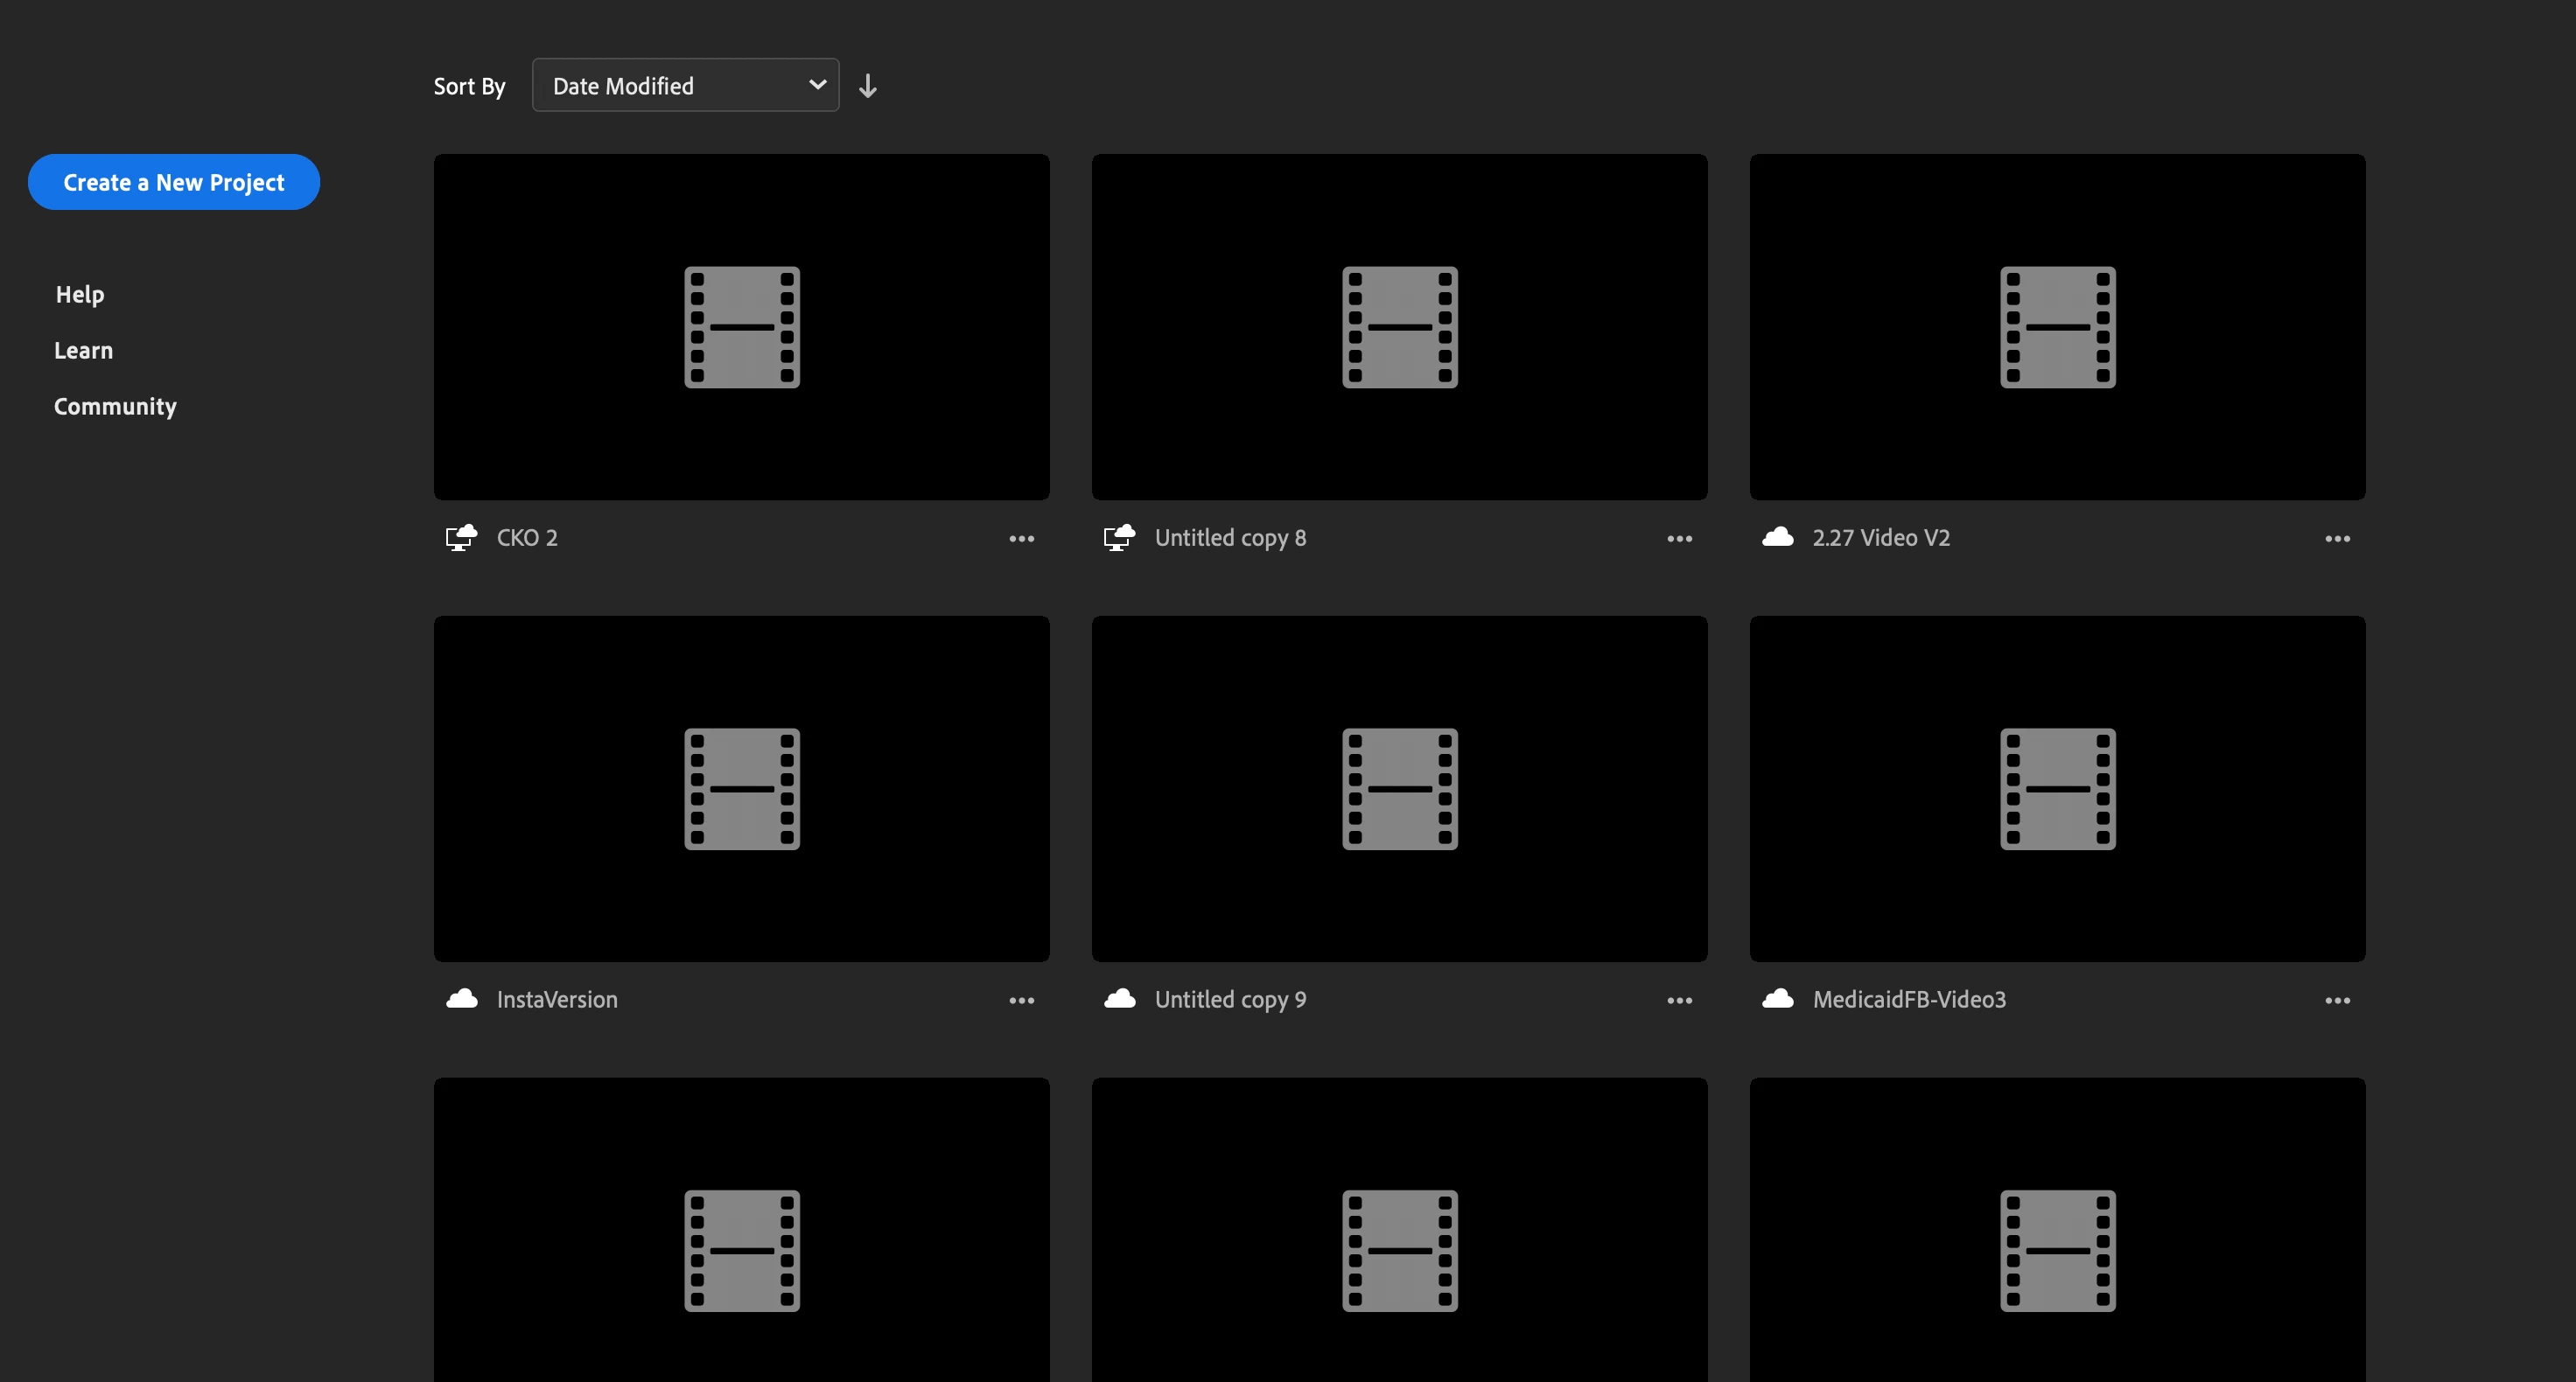The height and width of the screenshot is (1382, 2576).
Task: Click the sort direction arrow
Action: 867,86
